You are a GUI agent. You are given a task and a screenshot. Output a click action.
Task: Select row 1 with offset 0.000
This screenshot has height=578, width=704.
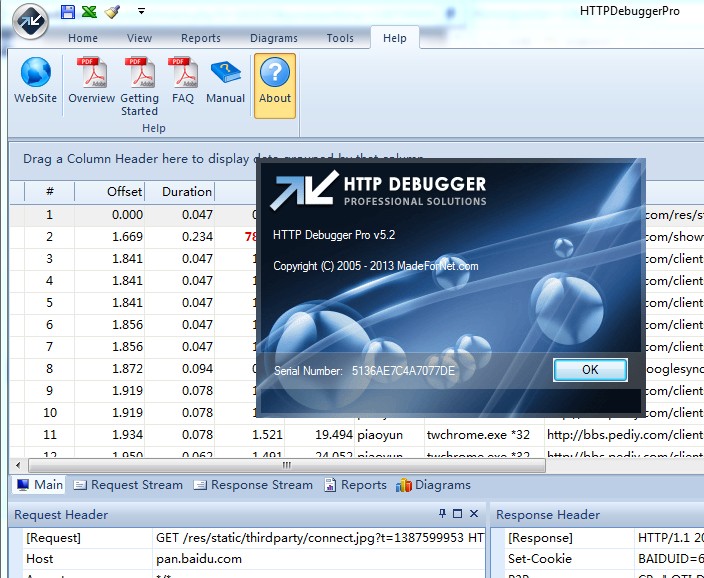(x=133, y=215)
